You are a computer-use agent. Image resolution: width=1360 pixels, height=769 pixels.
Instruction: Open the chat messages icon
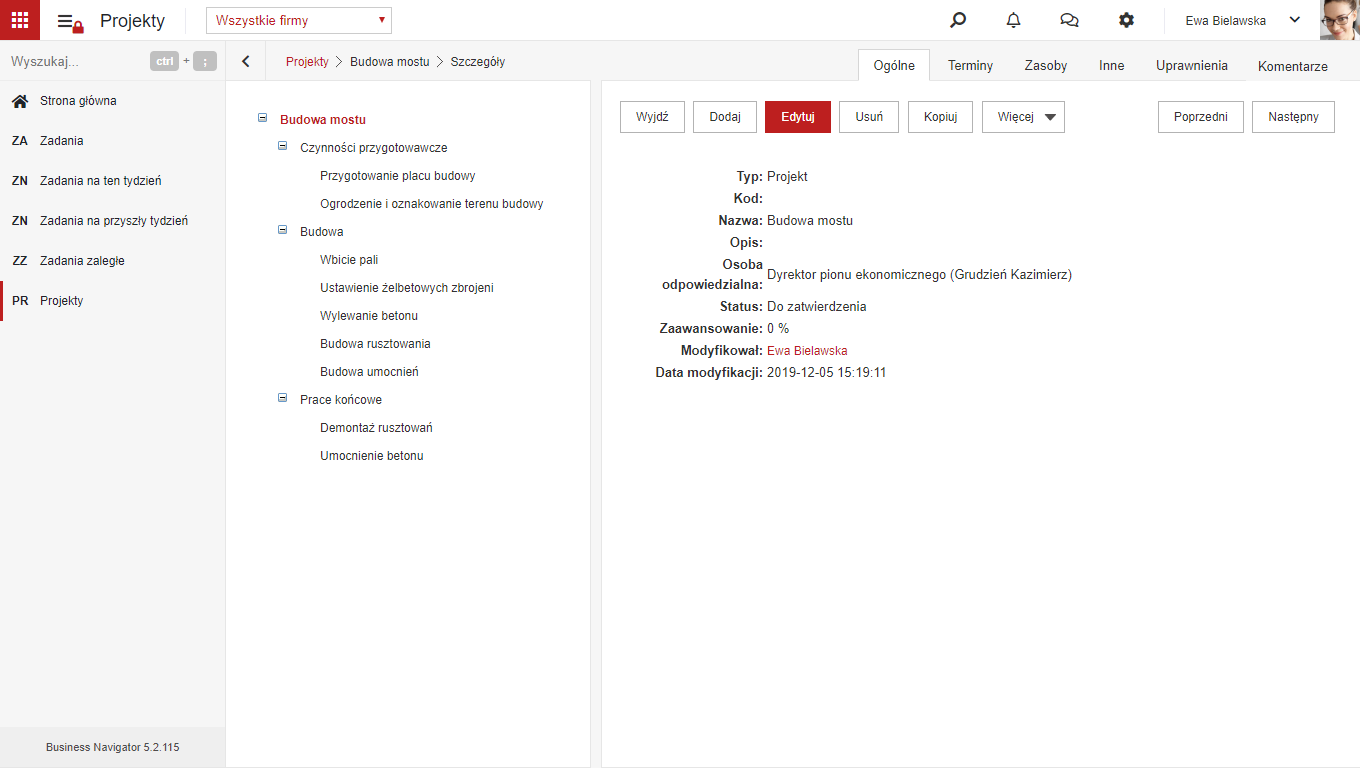point(1069,20)
